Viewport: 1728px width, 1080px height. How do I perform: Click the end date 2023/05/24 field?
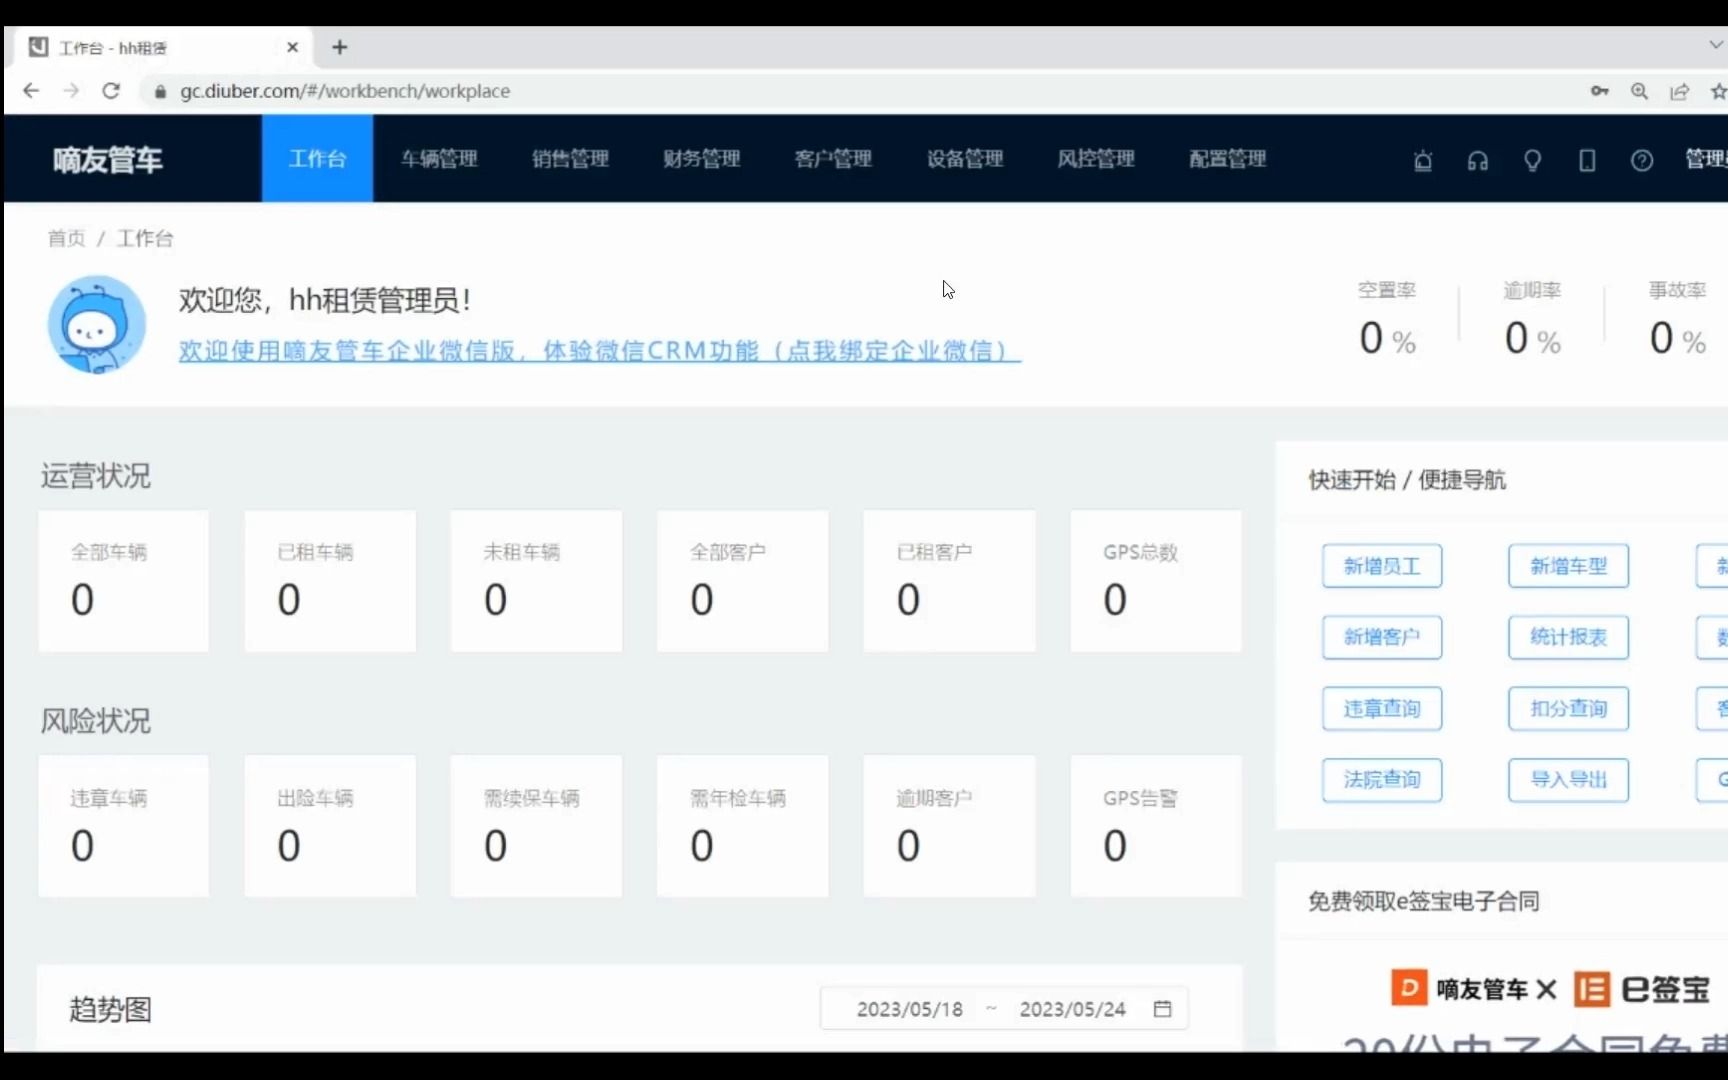pos(1072,1009)
